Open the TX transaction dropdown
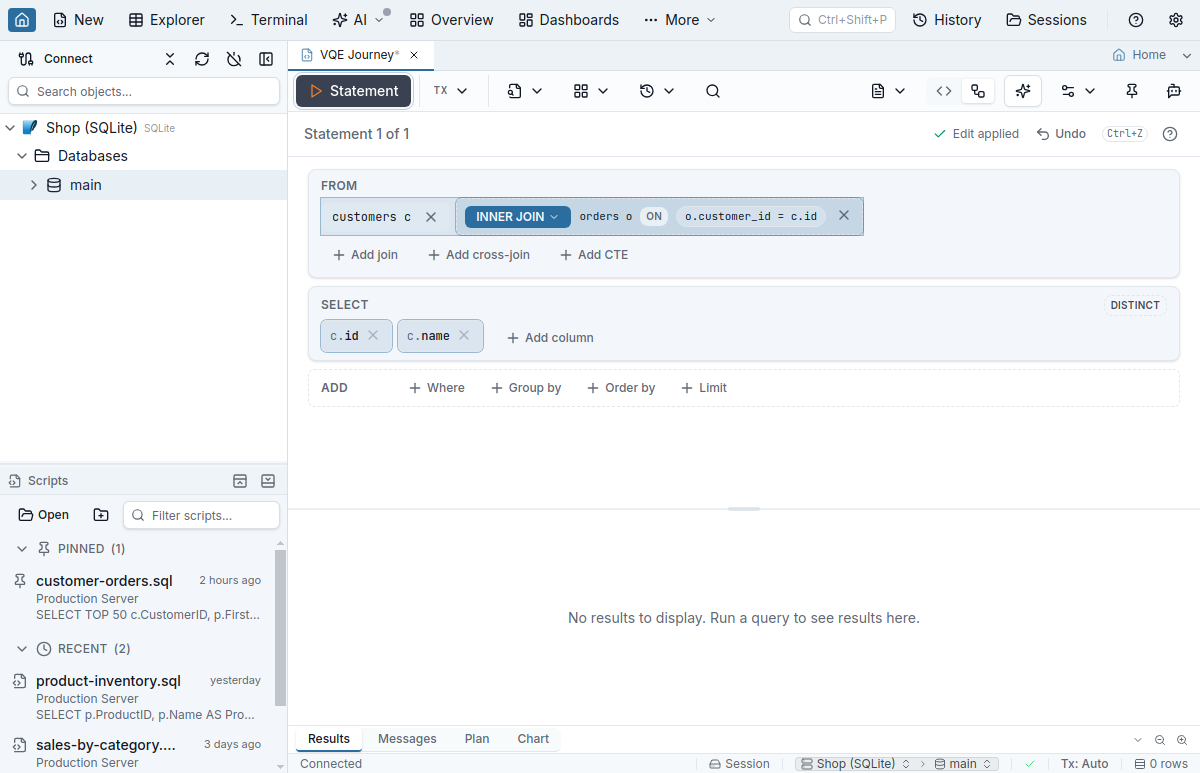The image size is (1200, 773). pos(451,91)
